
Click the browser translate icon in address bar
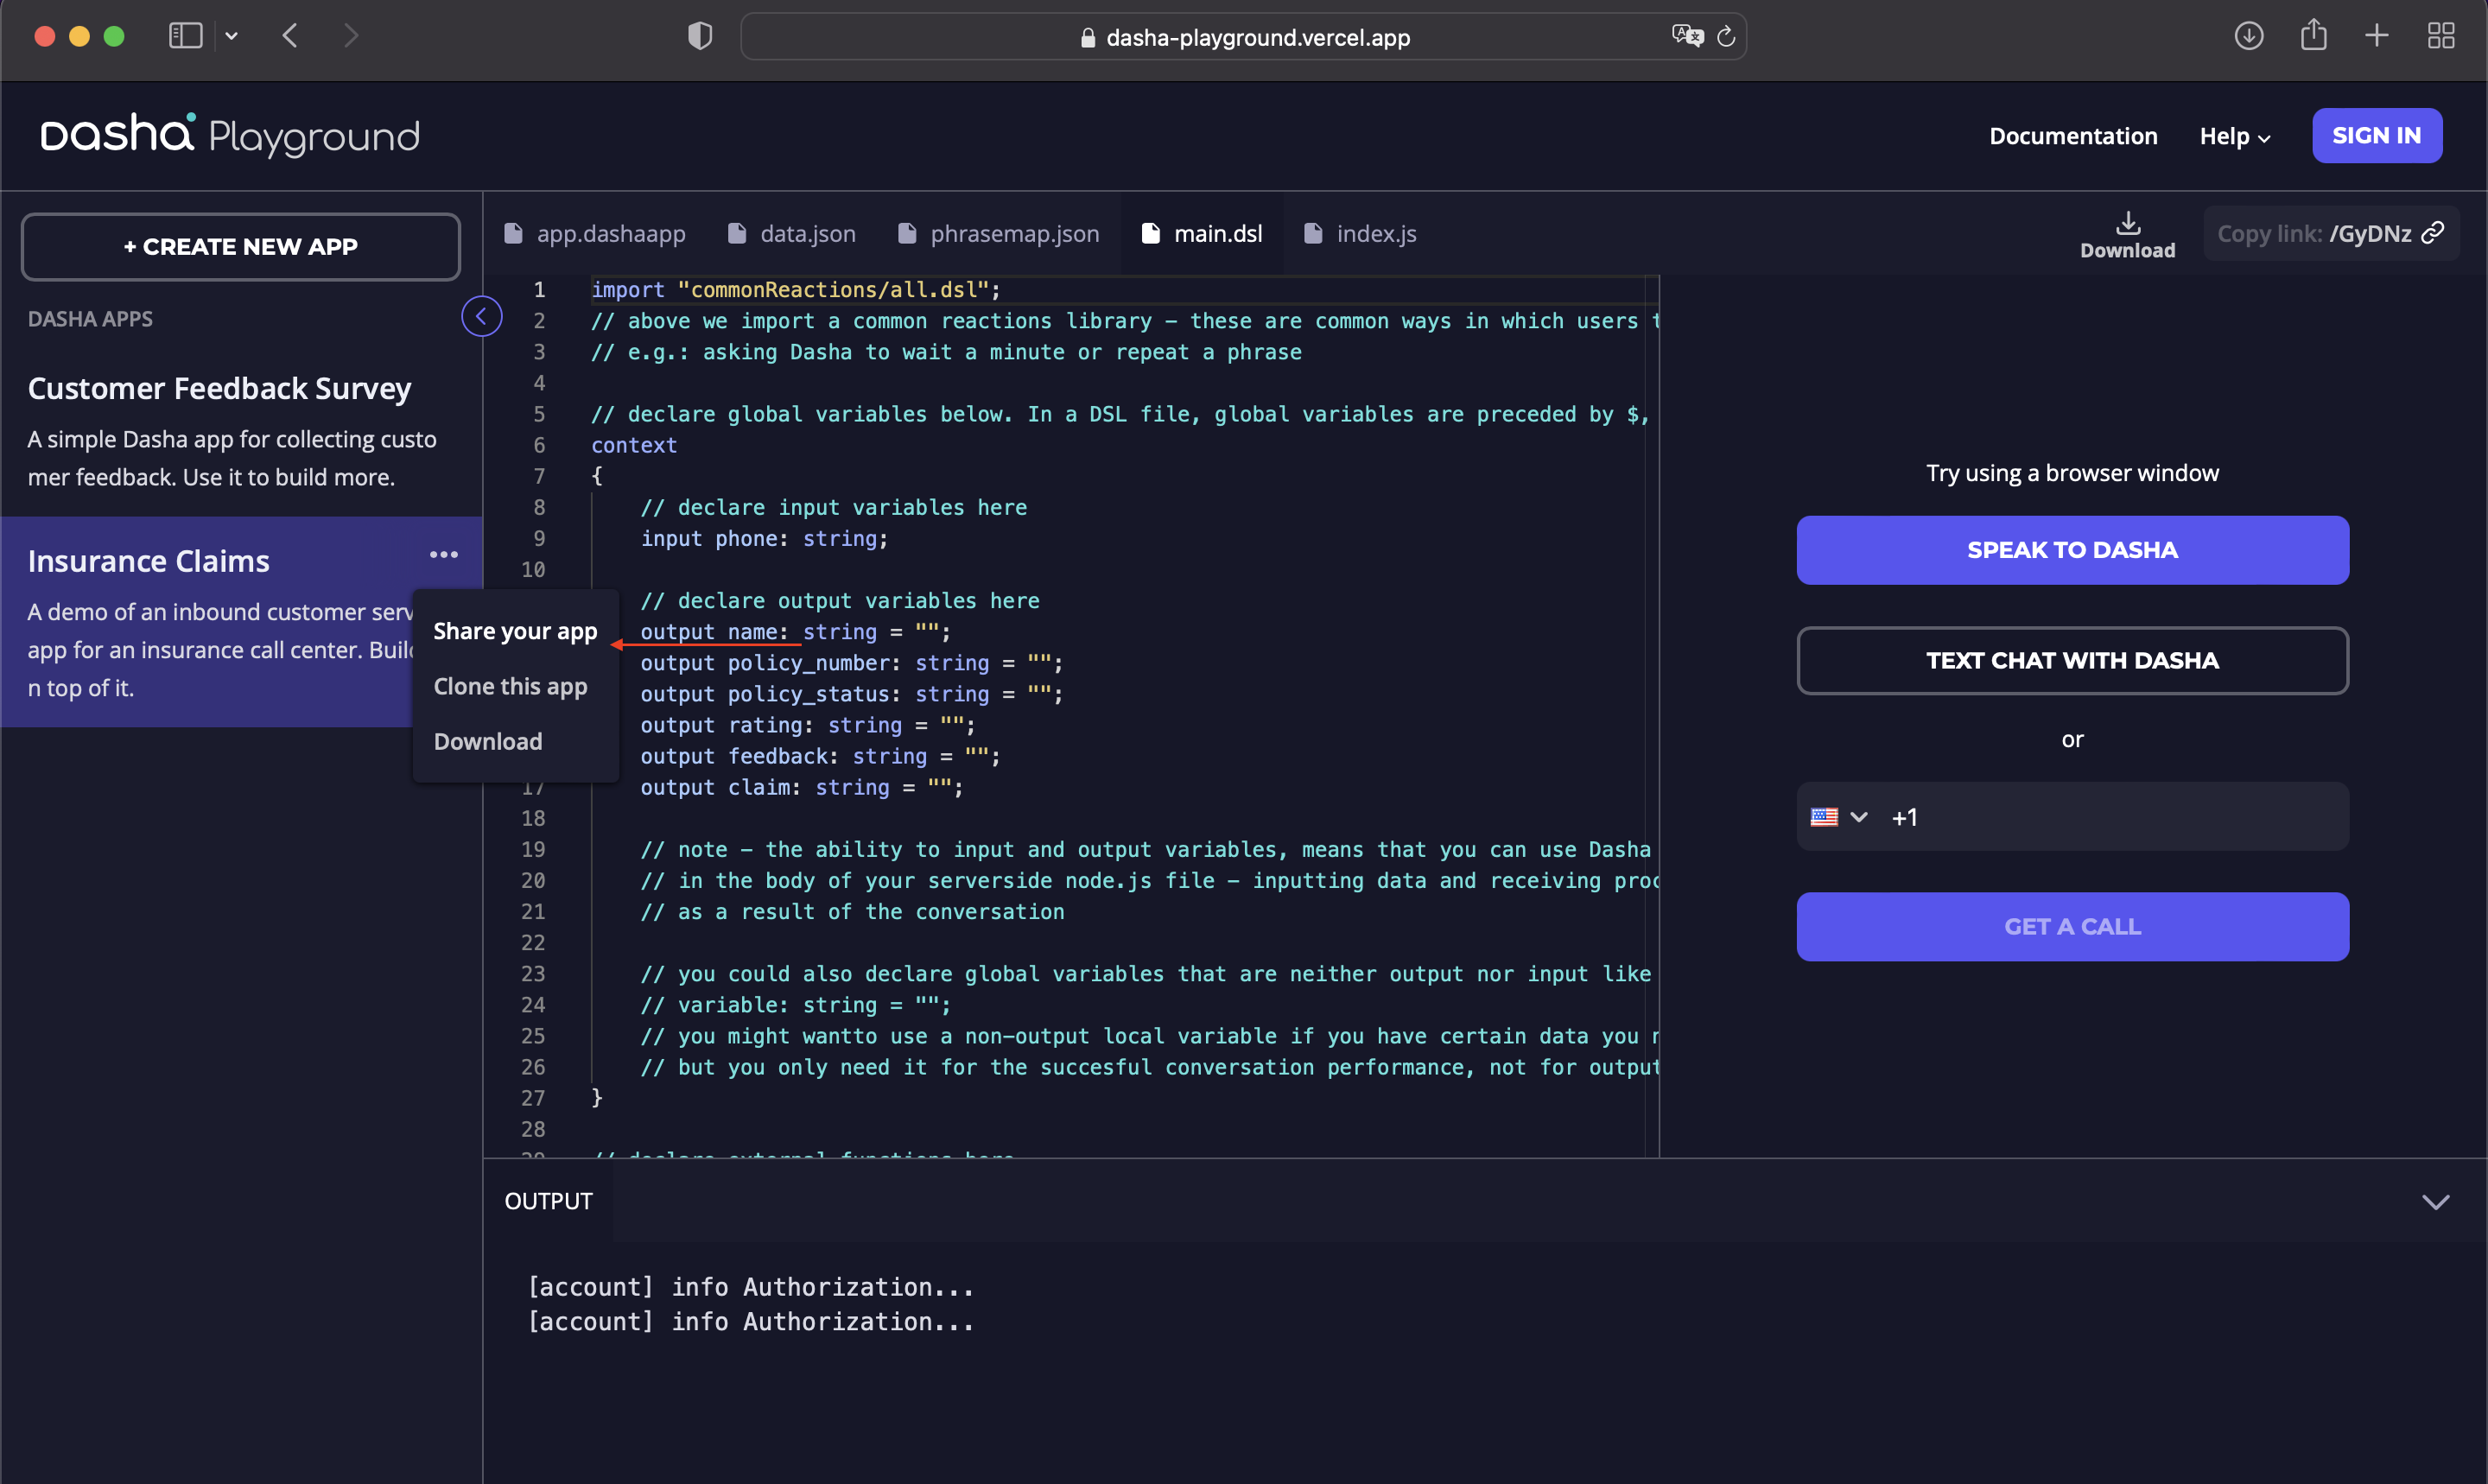[x=1686, y=37]
